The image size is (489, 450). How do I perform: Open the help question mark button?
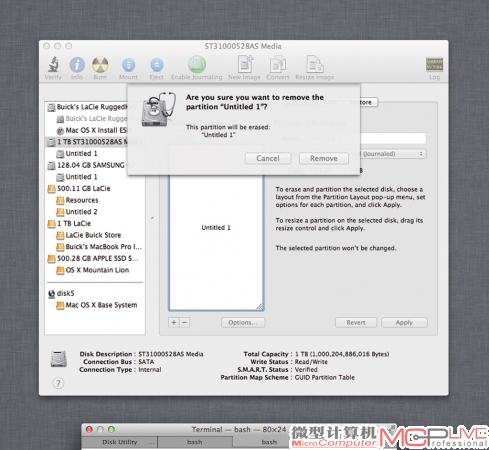point(58,383)
